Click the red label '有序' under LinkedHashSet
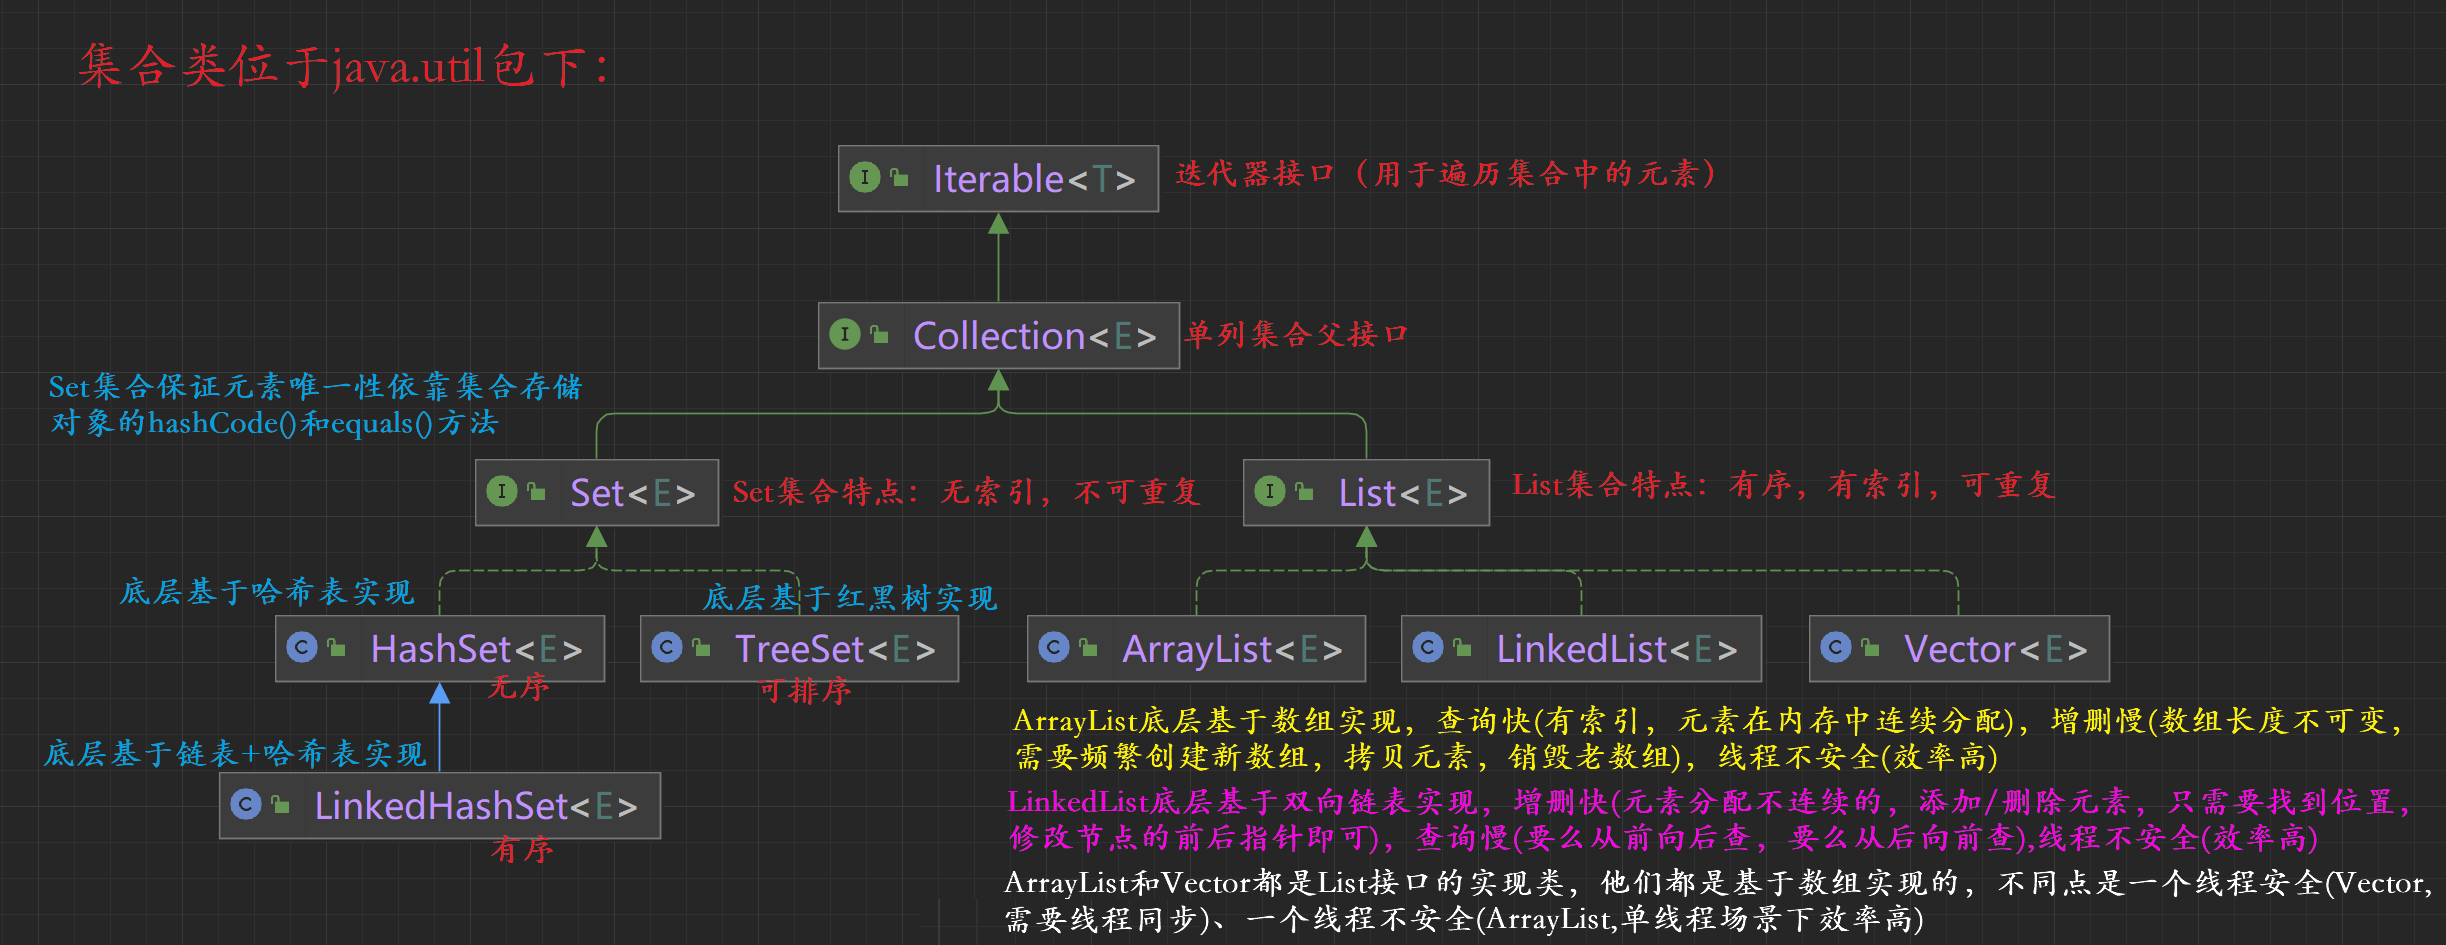This screenshot has width=2446, height=945. (x=522, y=850)
